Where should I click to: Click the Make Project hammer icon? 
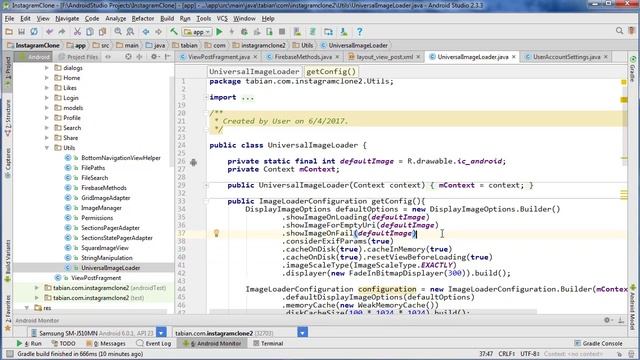pos(174,32)
